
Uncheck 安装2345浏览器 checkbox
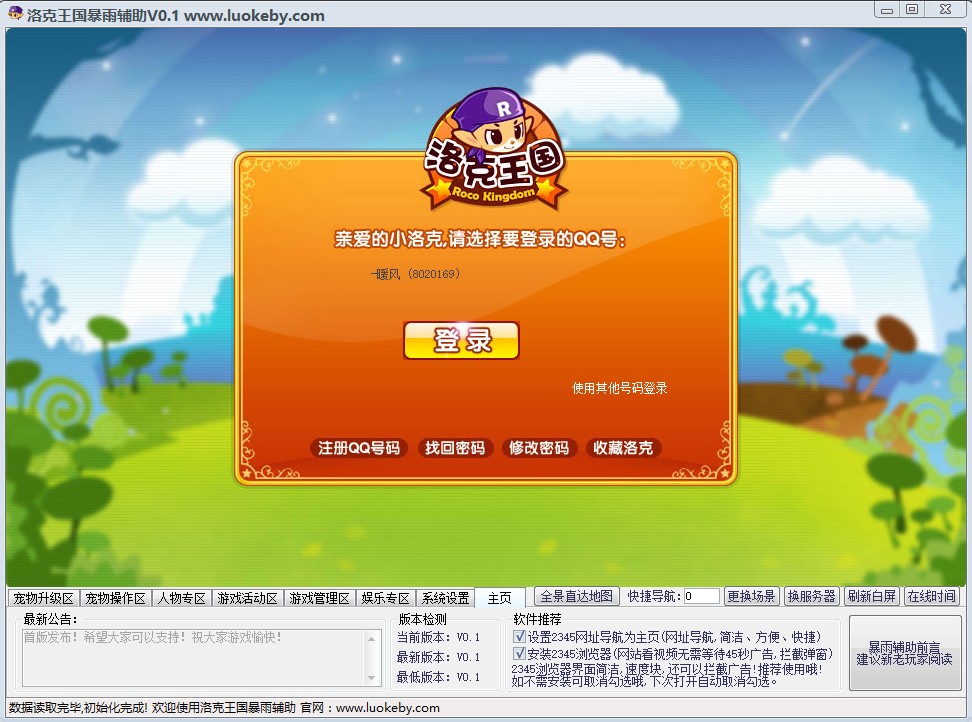click(519, 653)
